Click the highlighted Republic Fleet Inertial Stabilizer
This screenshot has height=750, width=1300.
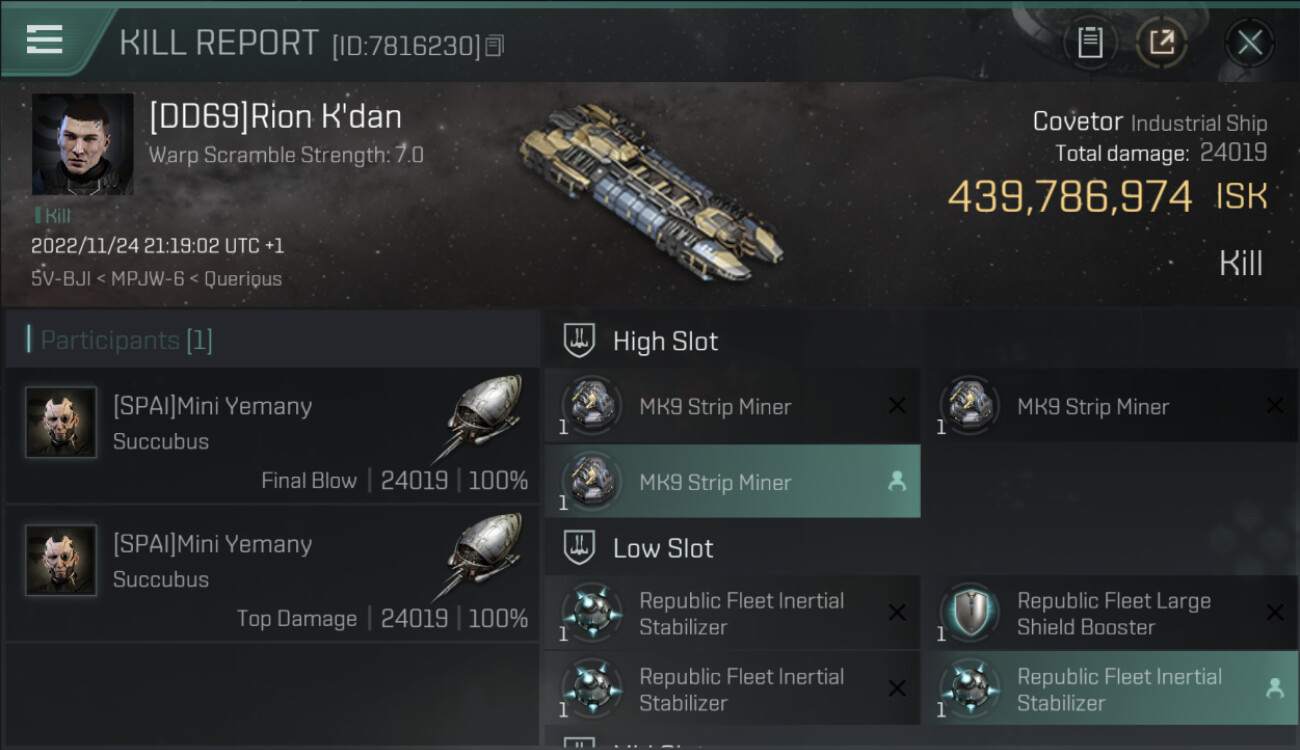[x=1109, y=689]
